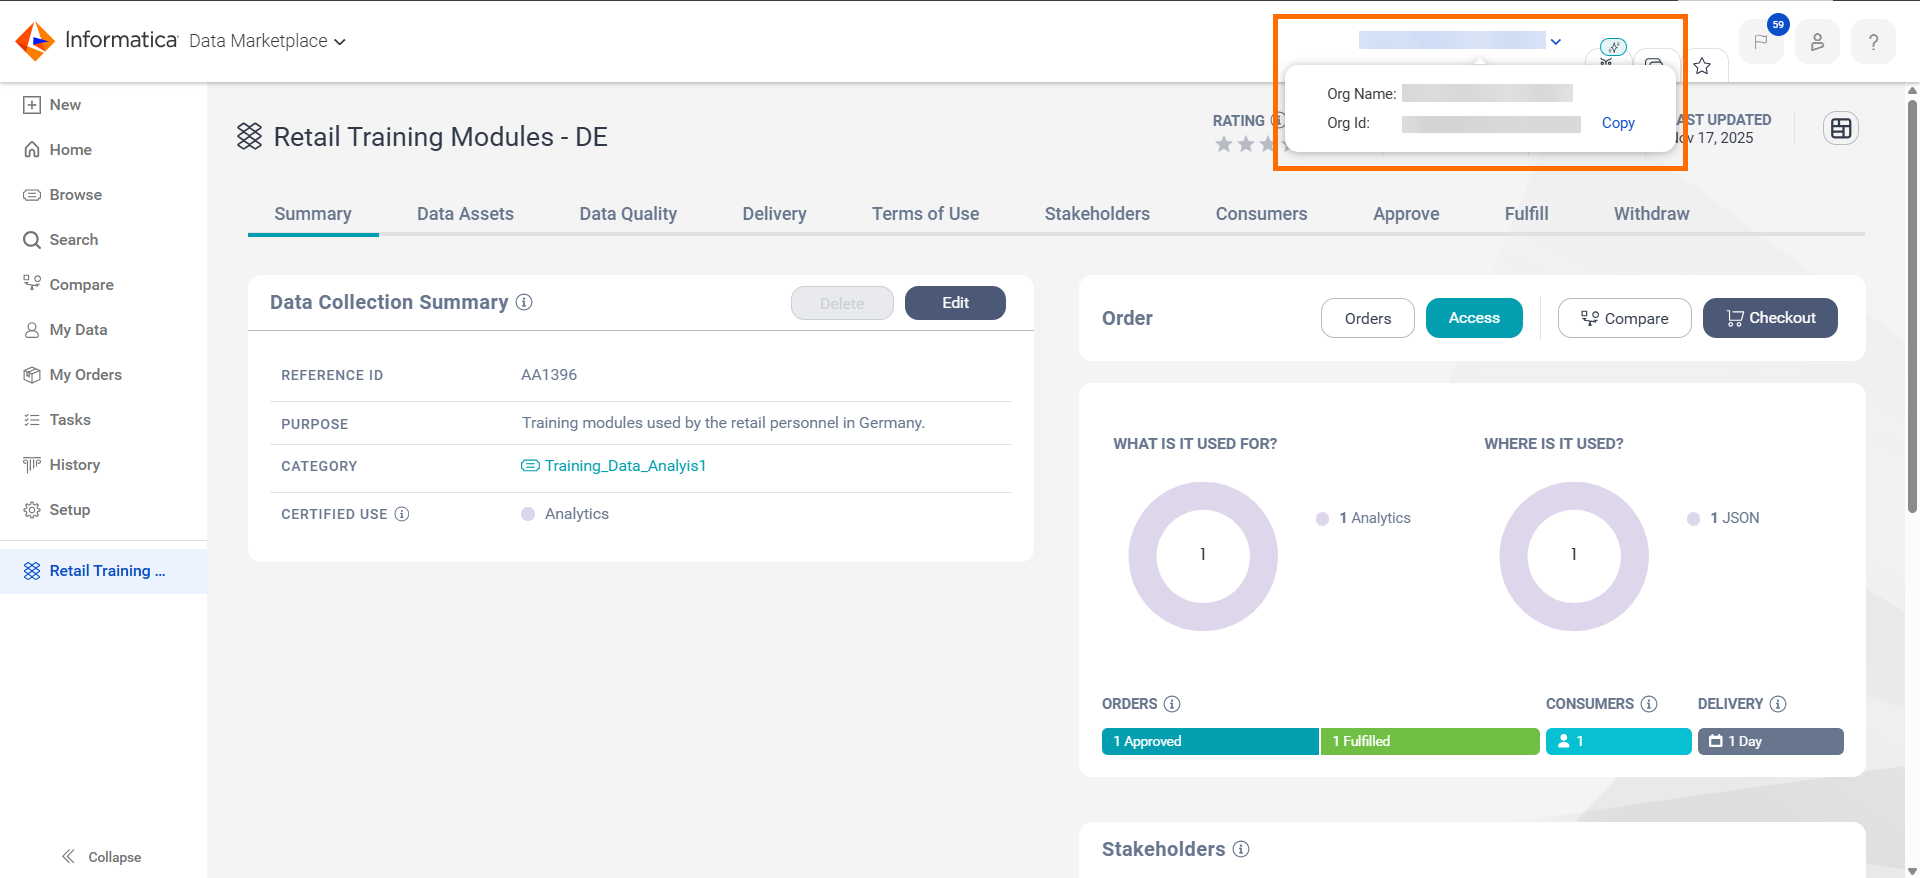The width and height of the screenshot is (1920, 878).
Task: Click info icon beside Certified Use
Action: (402, 514)
